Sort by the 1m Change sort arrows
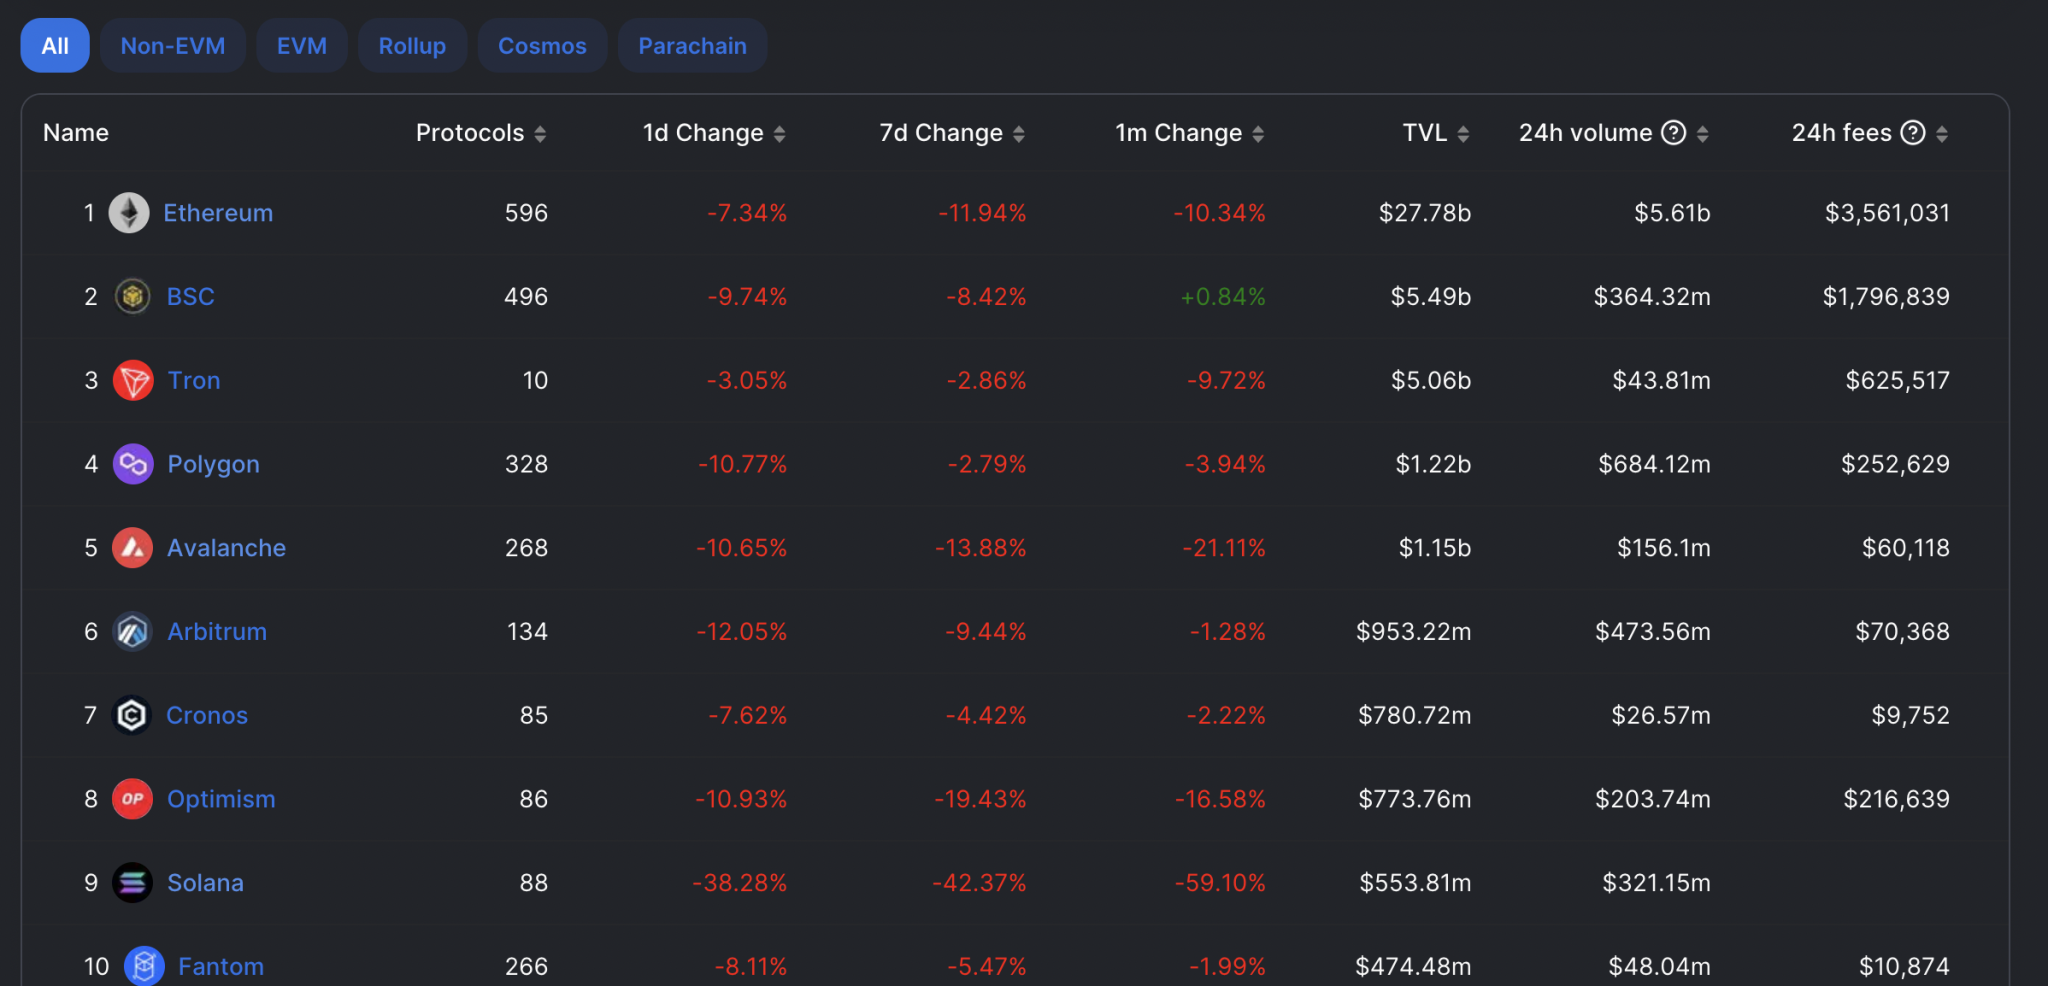Viewport: 2048px width, 986px height. (x=1258, y=134)
